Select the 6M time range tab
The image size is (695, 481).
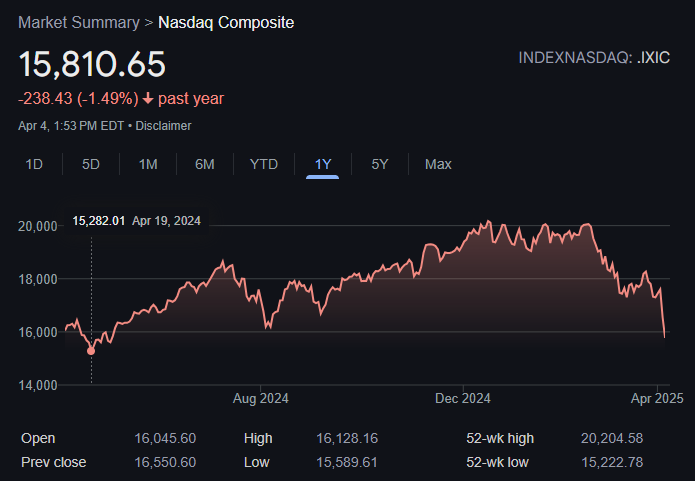[x=205, y=164]
